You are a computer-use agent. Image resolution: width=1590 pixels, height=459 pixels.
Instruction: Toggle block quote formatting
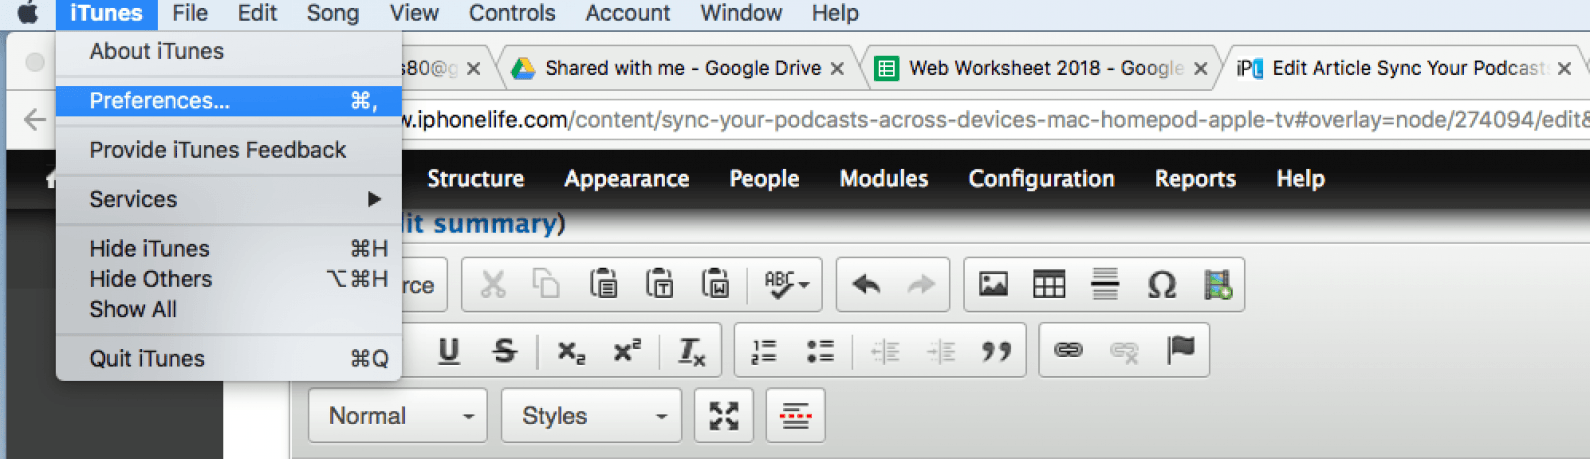pos(996,351)
